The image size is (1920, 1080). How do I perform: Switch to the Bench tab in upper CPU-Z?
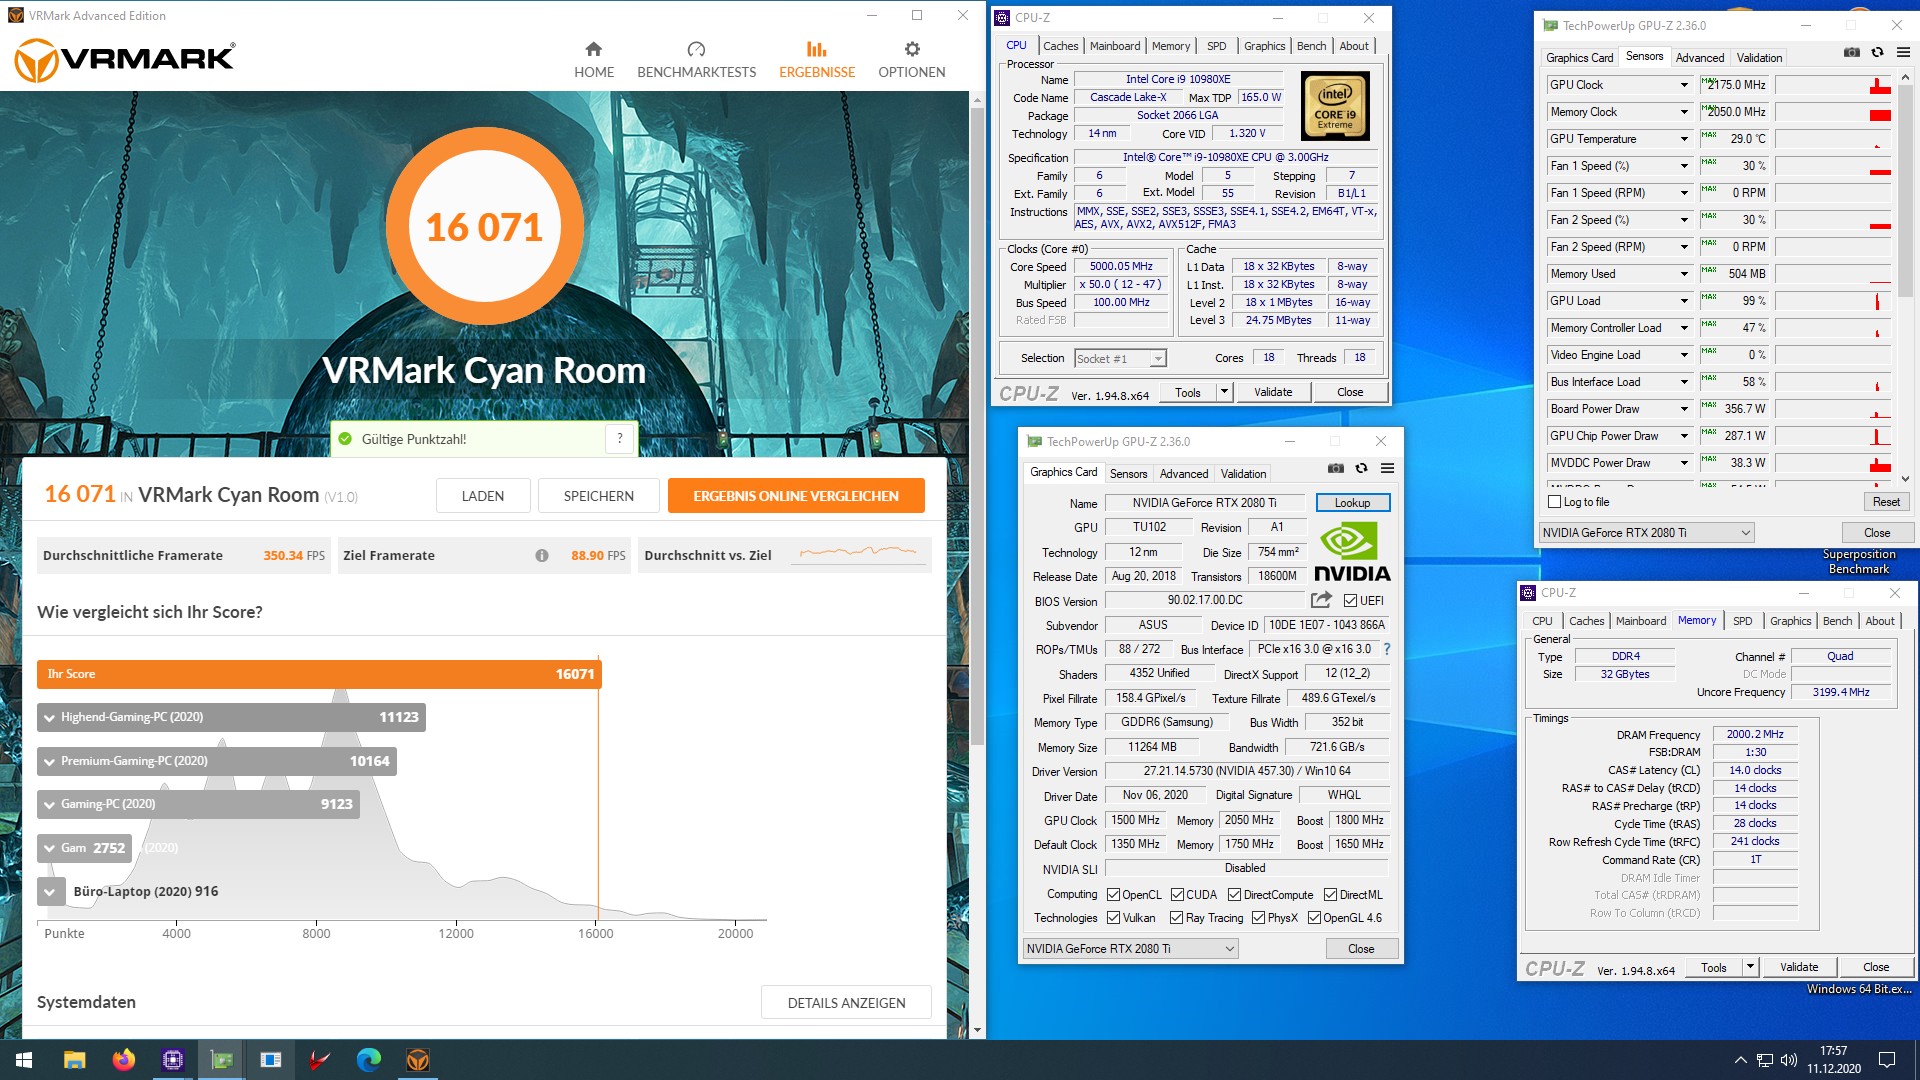(x=1311, y=46)
